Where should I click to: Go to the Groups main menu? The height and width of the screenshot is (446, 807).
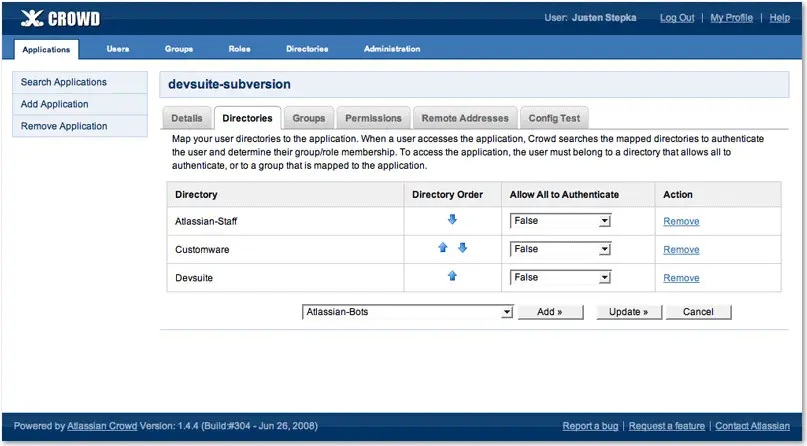(x=179, y=49)
